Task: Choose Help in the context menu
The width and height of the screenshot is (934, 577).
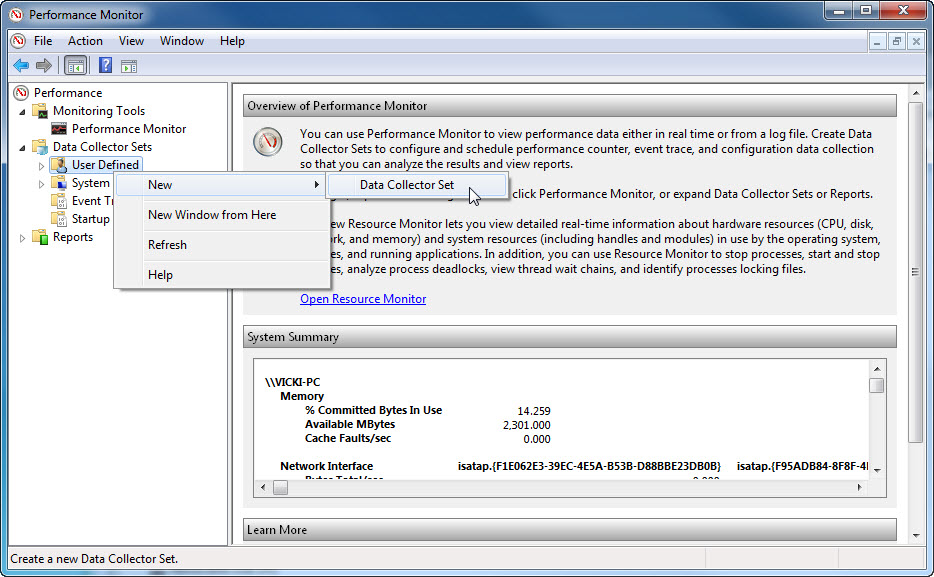Action: pyautogui.click(x=222, y=275)
